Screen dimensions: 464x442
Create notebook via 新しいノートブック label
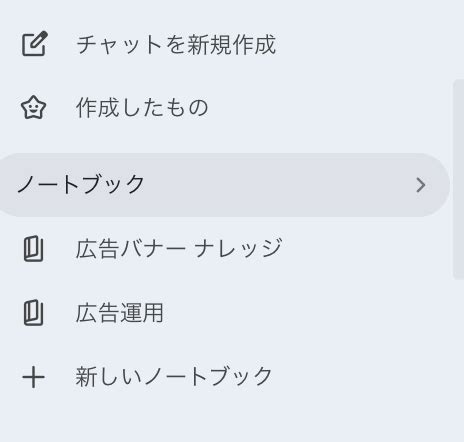[174, 377]
